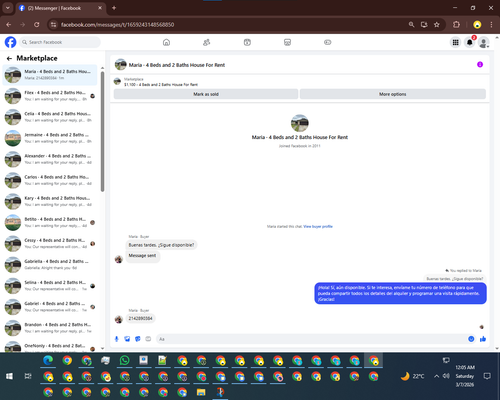Open File Explorer from the taskbar
The height and width of the screenshot is (400, 500).
[x=201, y=392]
